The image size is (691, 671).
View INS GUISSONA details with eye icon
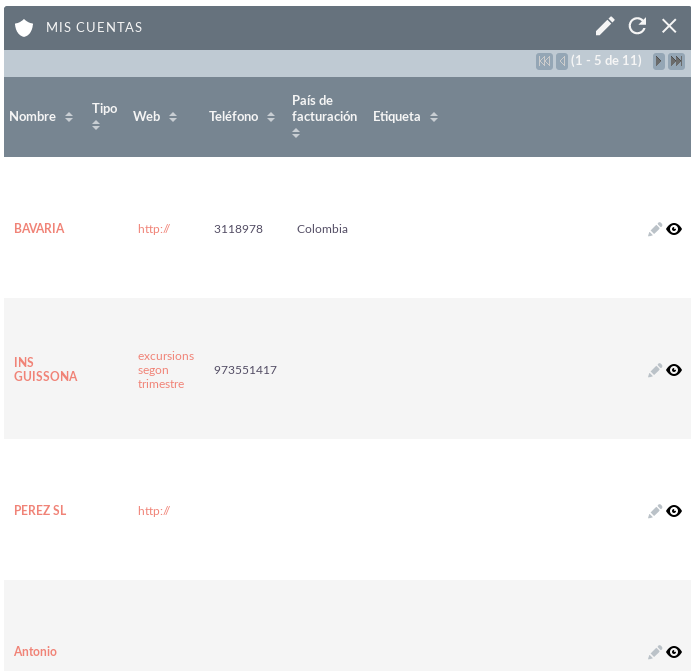coord(674,370)
